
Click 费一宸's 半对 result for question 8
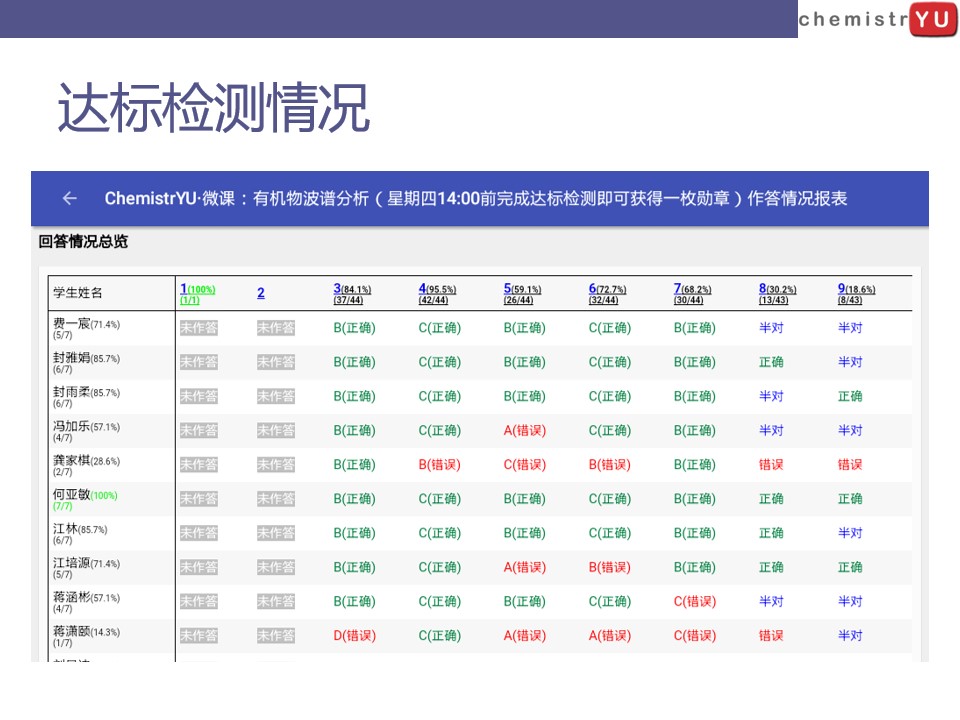[x=771, y=328]
